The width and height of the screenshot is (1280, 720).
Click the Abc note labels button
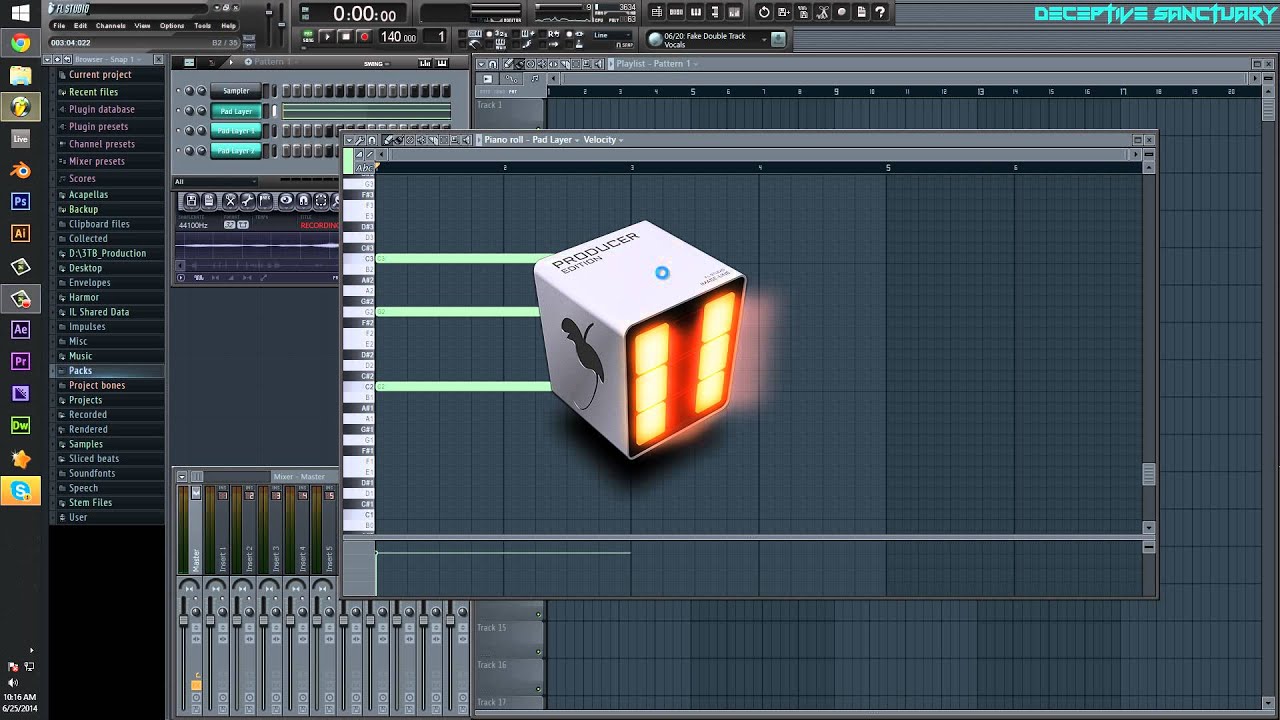[x=364, y=167]
